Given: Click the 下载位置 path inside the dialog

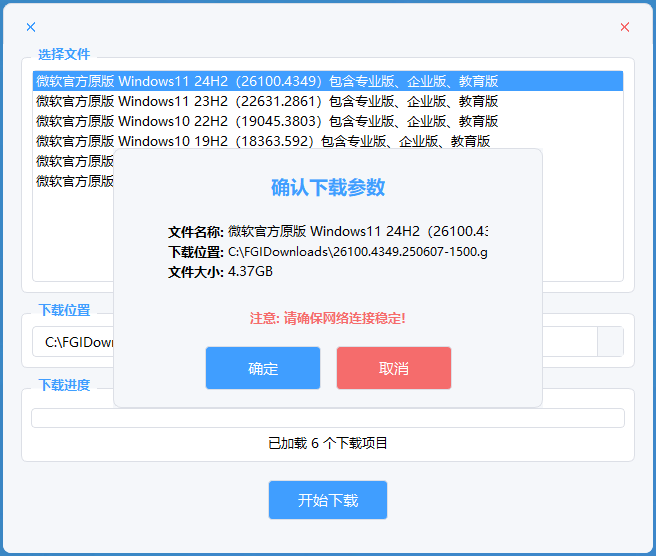Looking at the screenshot, I should point(357,251).
